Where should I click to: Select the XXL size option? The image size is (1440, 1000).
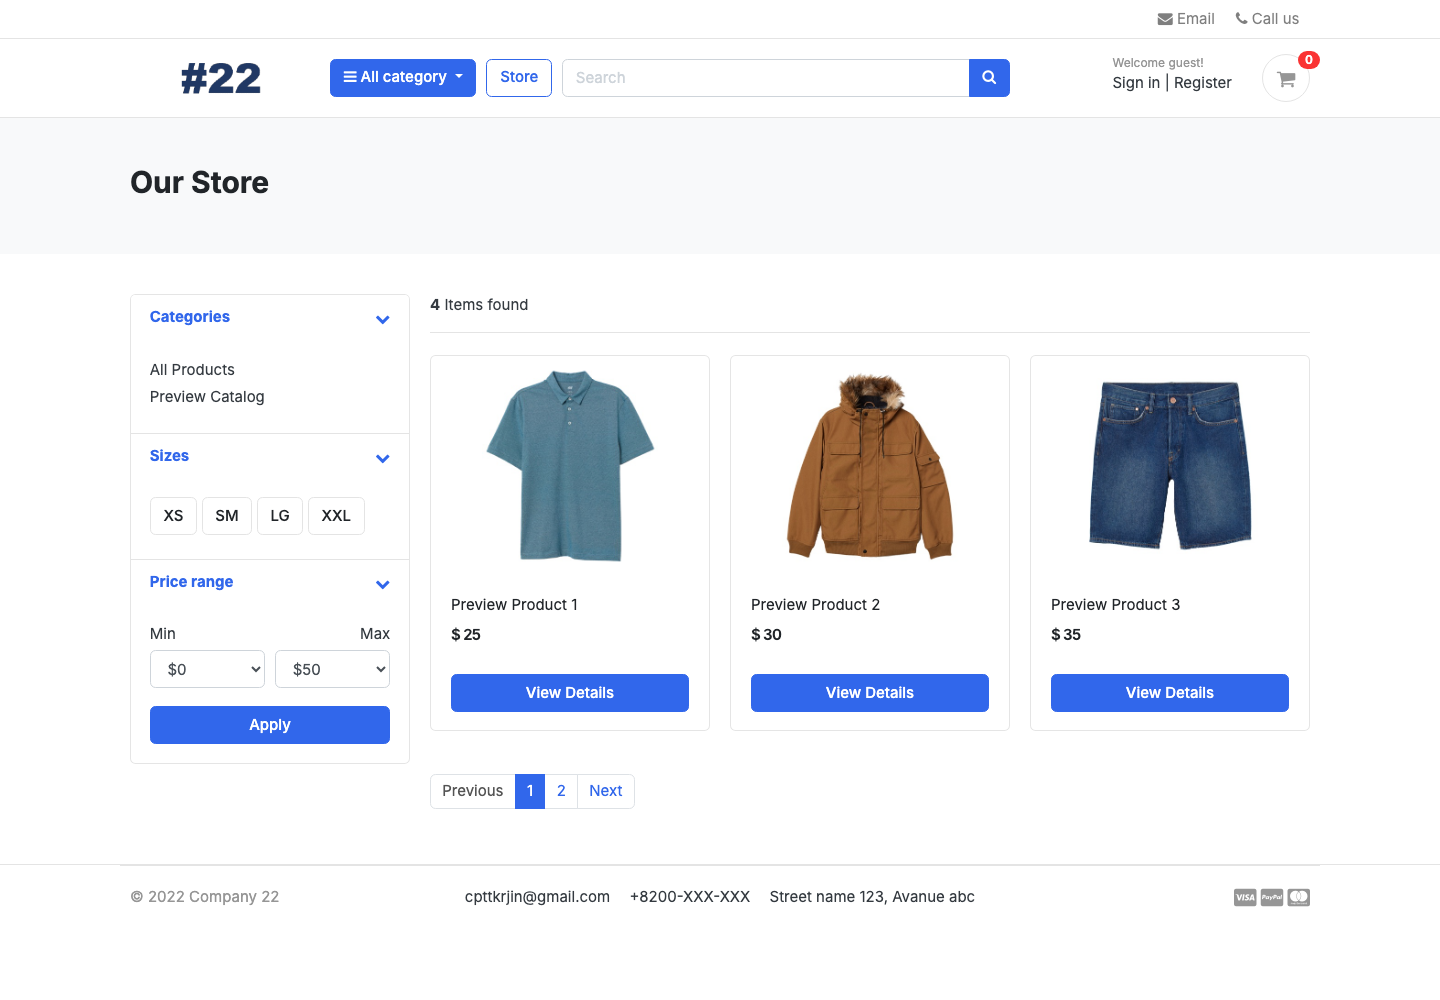point(336,516)
